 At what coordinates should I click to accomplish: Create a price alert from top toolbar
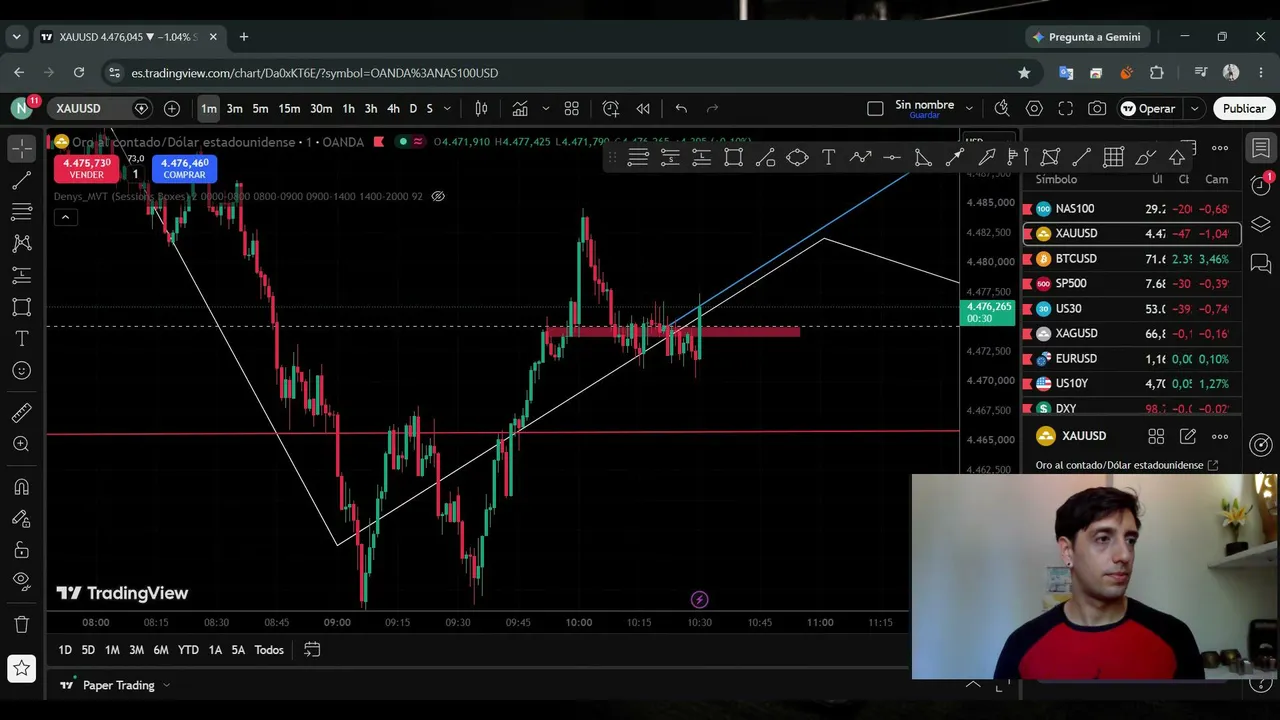point(611,108)
